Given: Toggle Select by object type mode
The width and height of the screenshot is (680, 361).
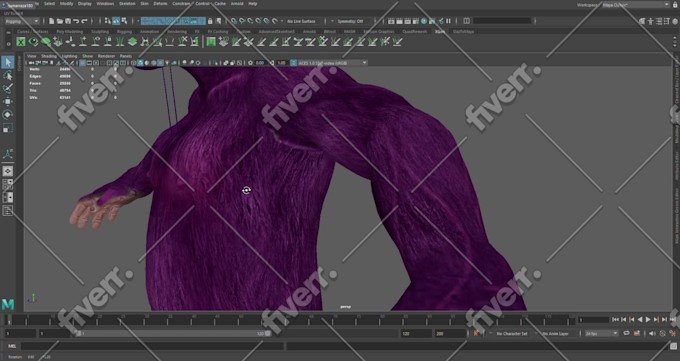Looking at the screenshot, I should pyautogui.click(x=116, y=21).
